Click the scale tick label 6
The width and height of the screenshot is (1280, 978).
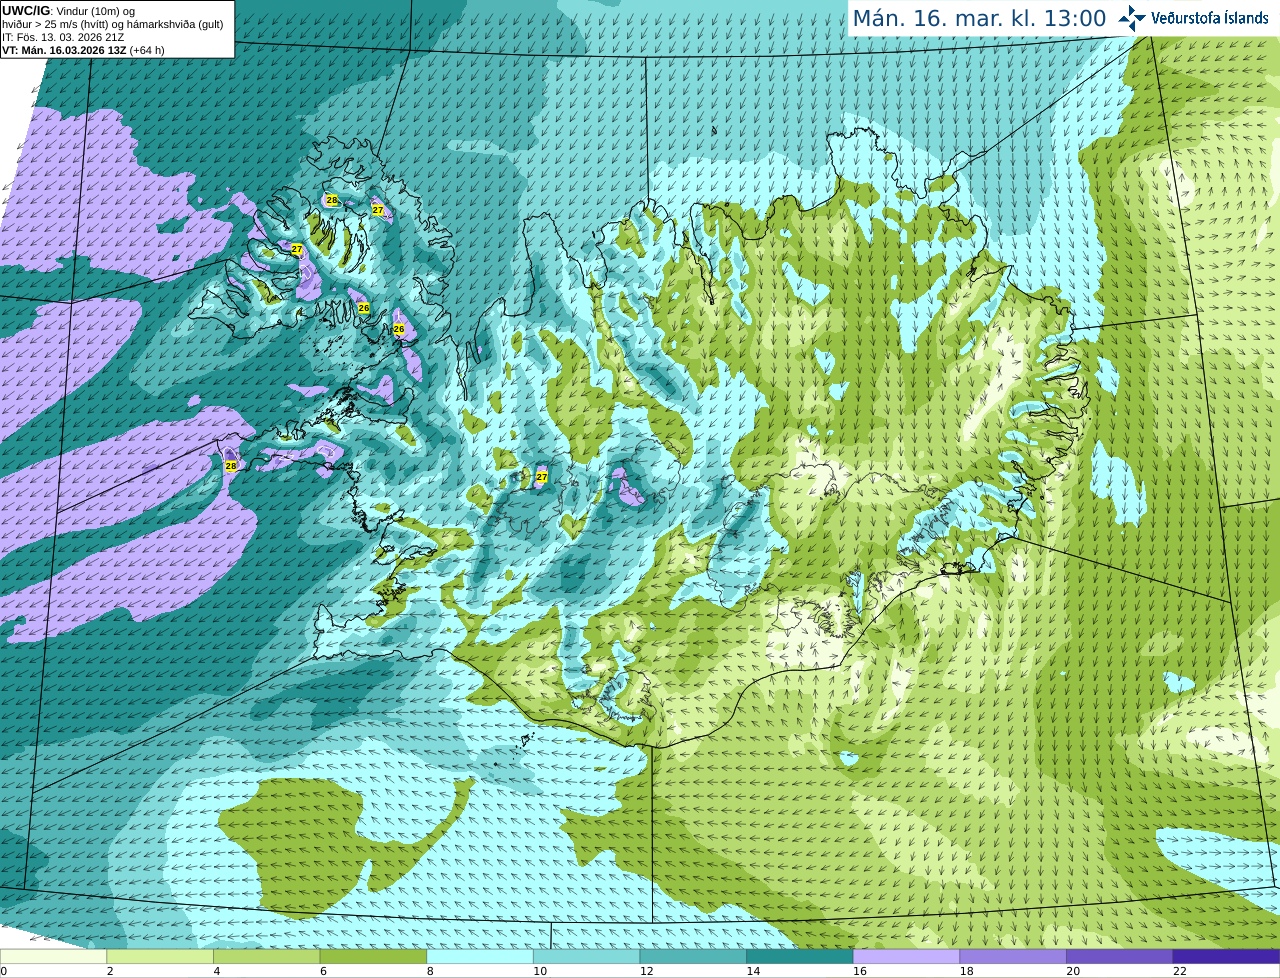(323, 971)
